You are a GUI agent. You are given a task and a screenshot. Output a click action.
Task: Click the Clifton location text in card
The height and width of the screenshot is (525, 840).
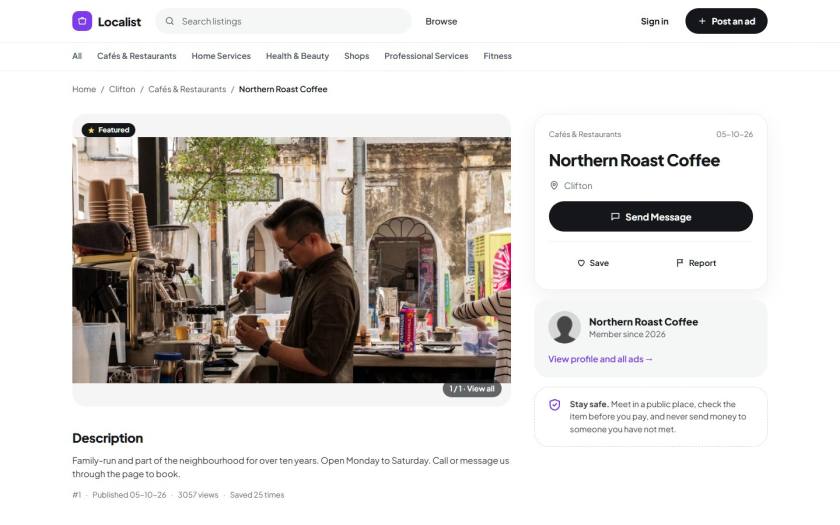578,186
